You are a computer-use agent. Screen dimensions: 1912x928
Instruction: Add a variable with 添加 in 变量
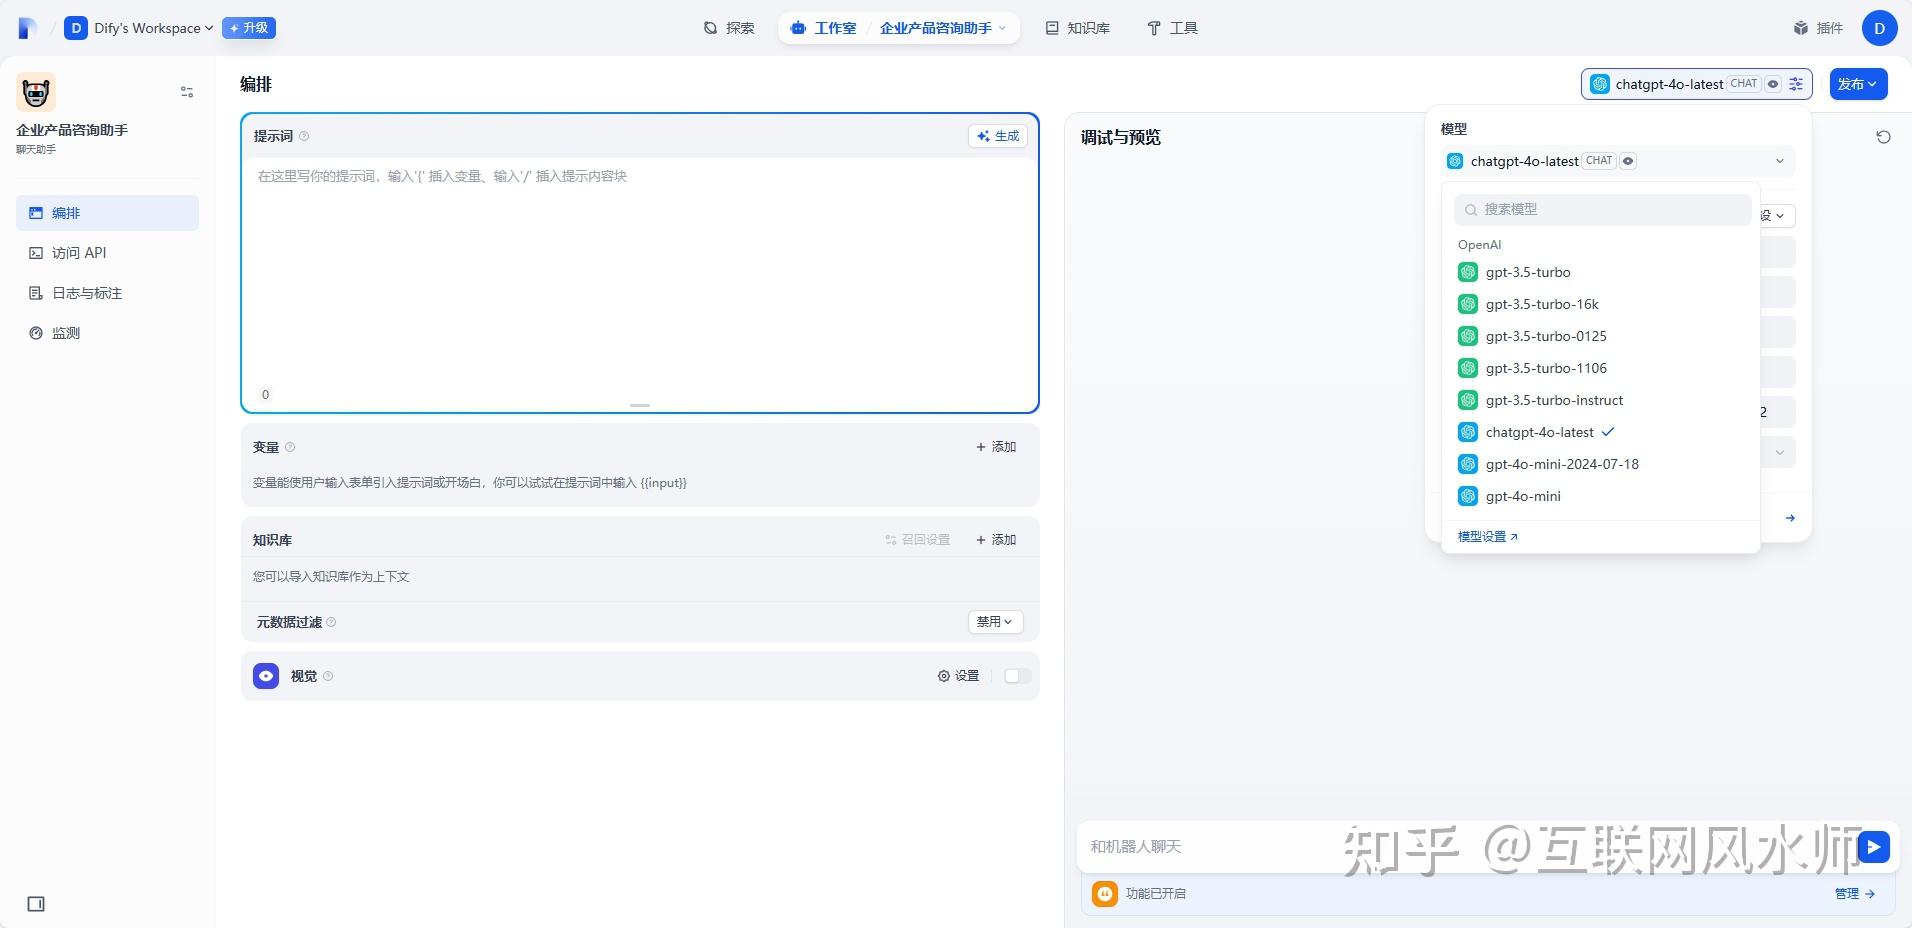click(996, 447)
